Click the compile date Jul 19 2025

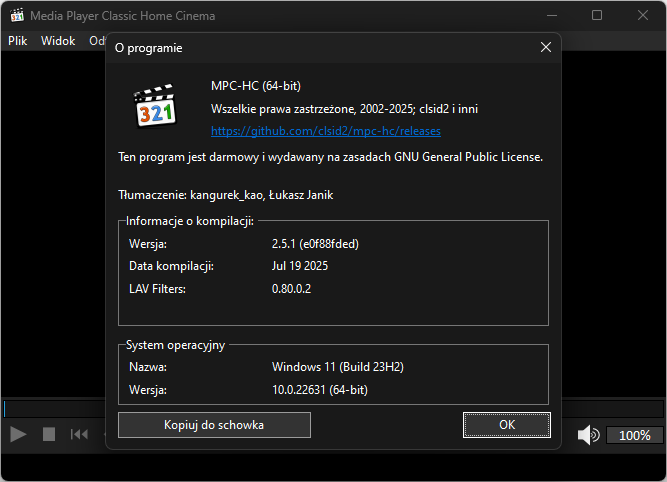pos(300,266)
